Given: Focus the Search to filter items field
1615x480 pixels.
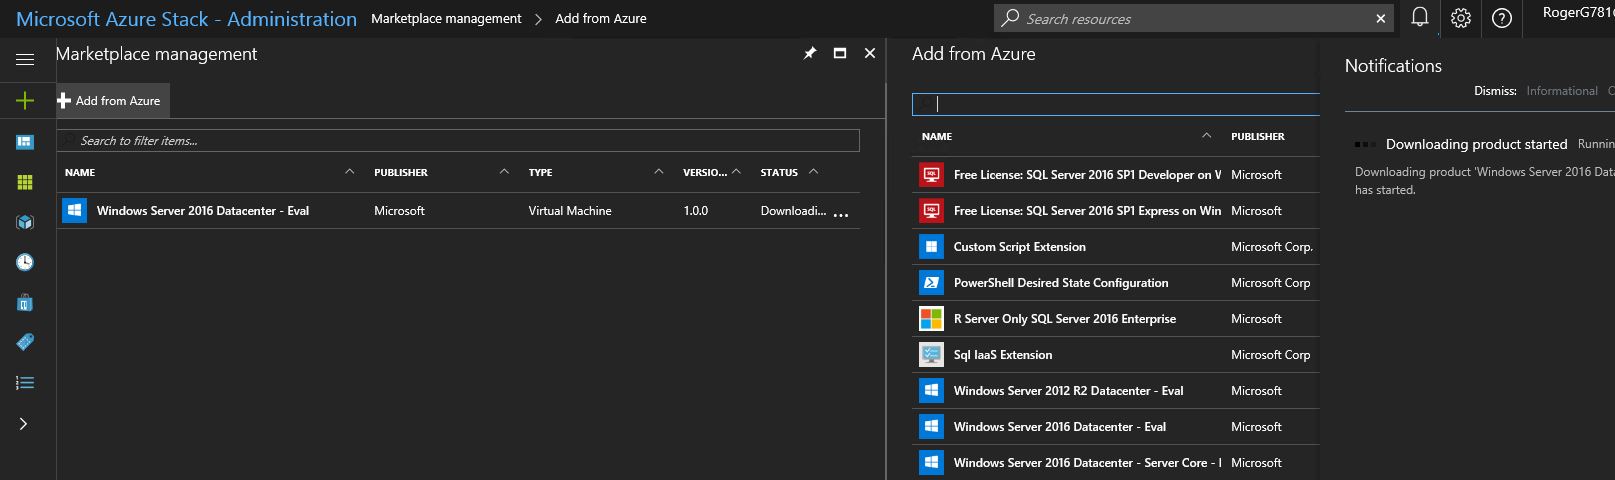Looking at the screenshot, I should [x=458, y=141].
